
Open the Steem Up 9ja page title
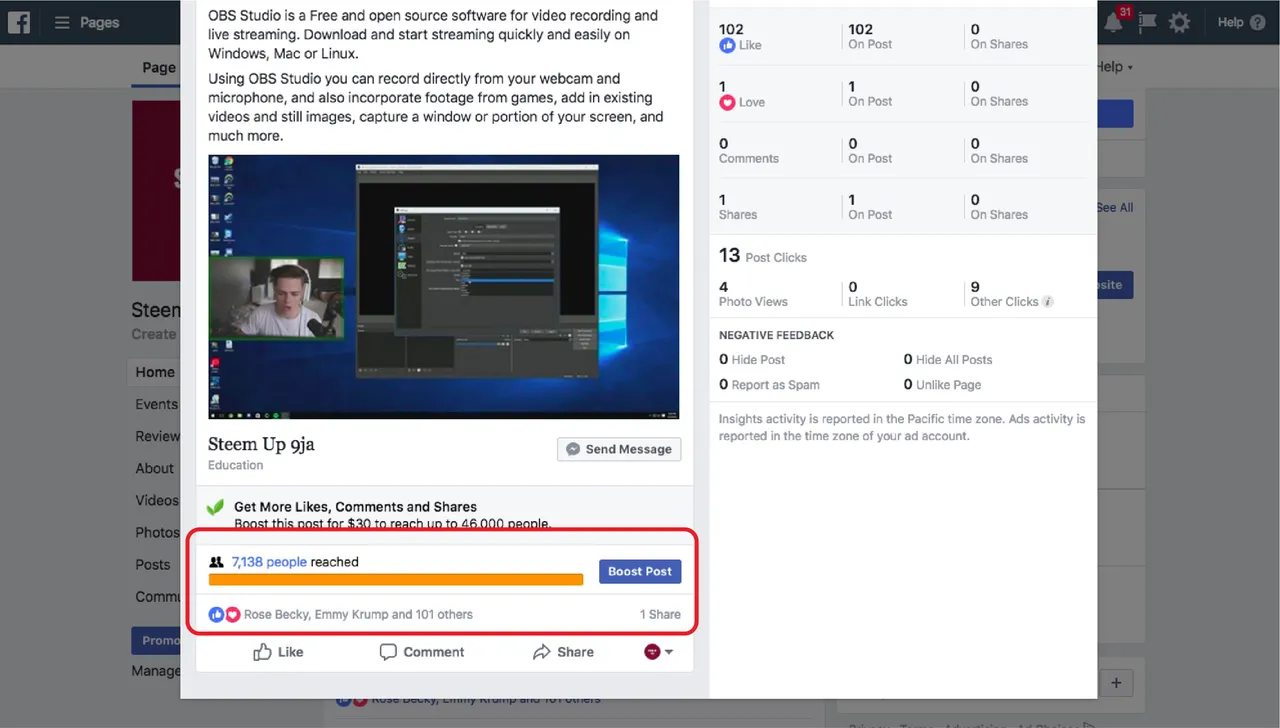tap(261, 444)
